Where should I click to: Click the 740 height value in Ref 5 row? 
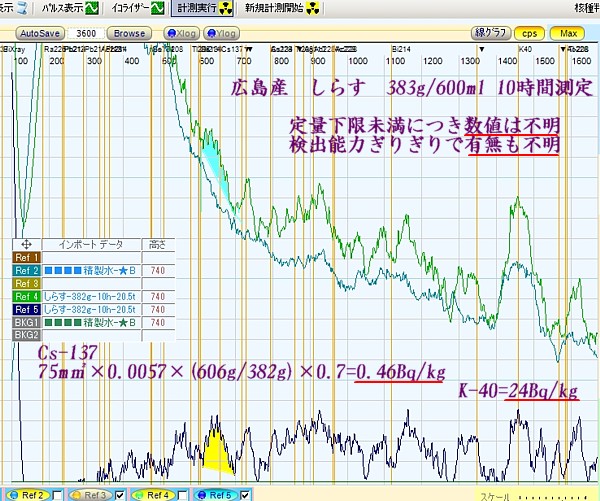pyautogui.click(x=158, y=309)
